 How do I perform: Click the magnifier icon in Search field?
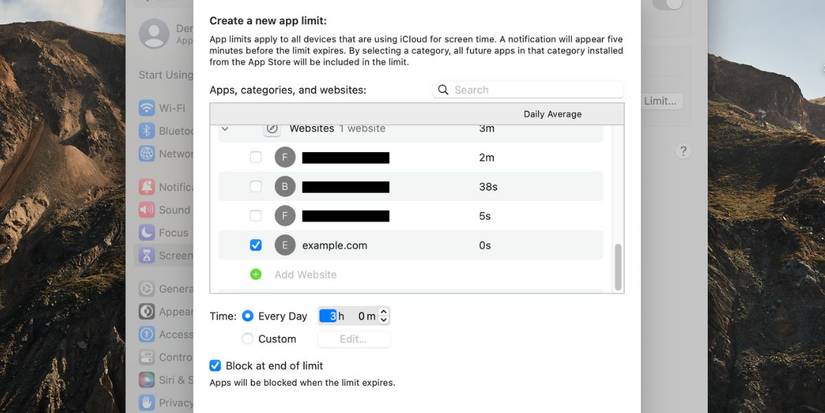(x=444, y=90)
